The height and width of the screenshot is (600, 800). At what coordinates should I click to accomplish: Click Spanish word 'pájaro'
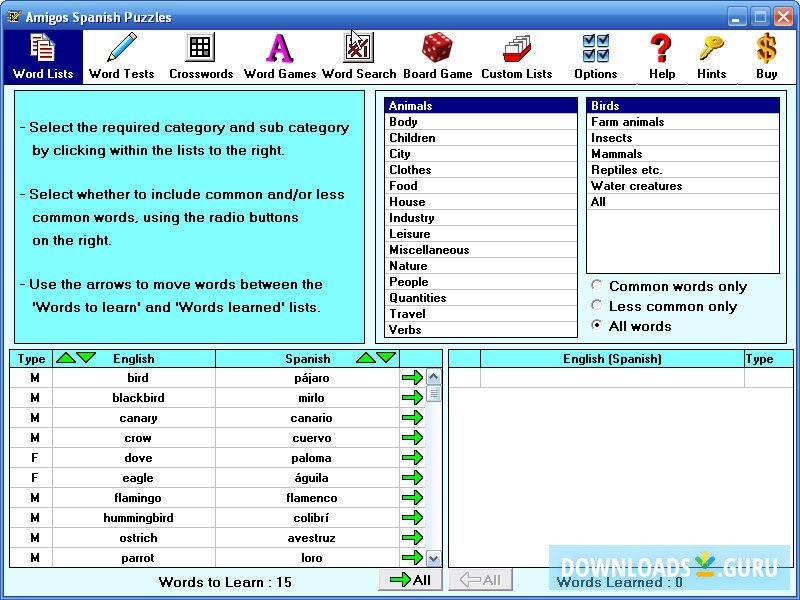(x=311, y=378)
